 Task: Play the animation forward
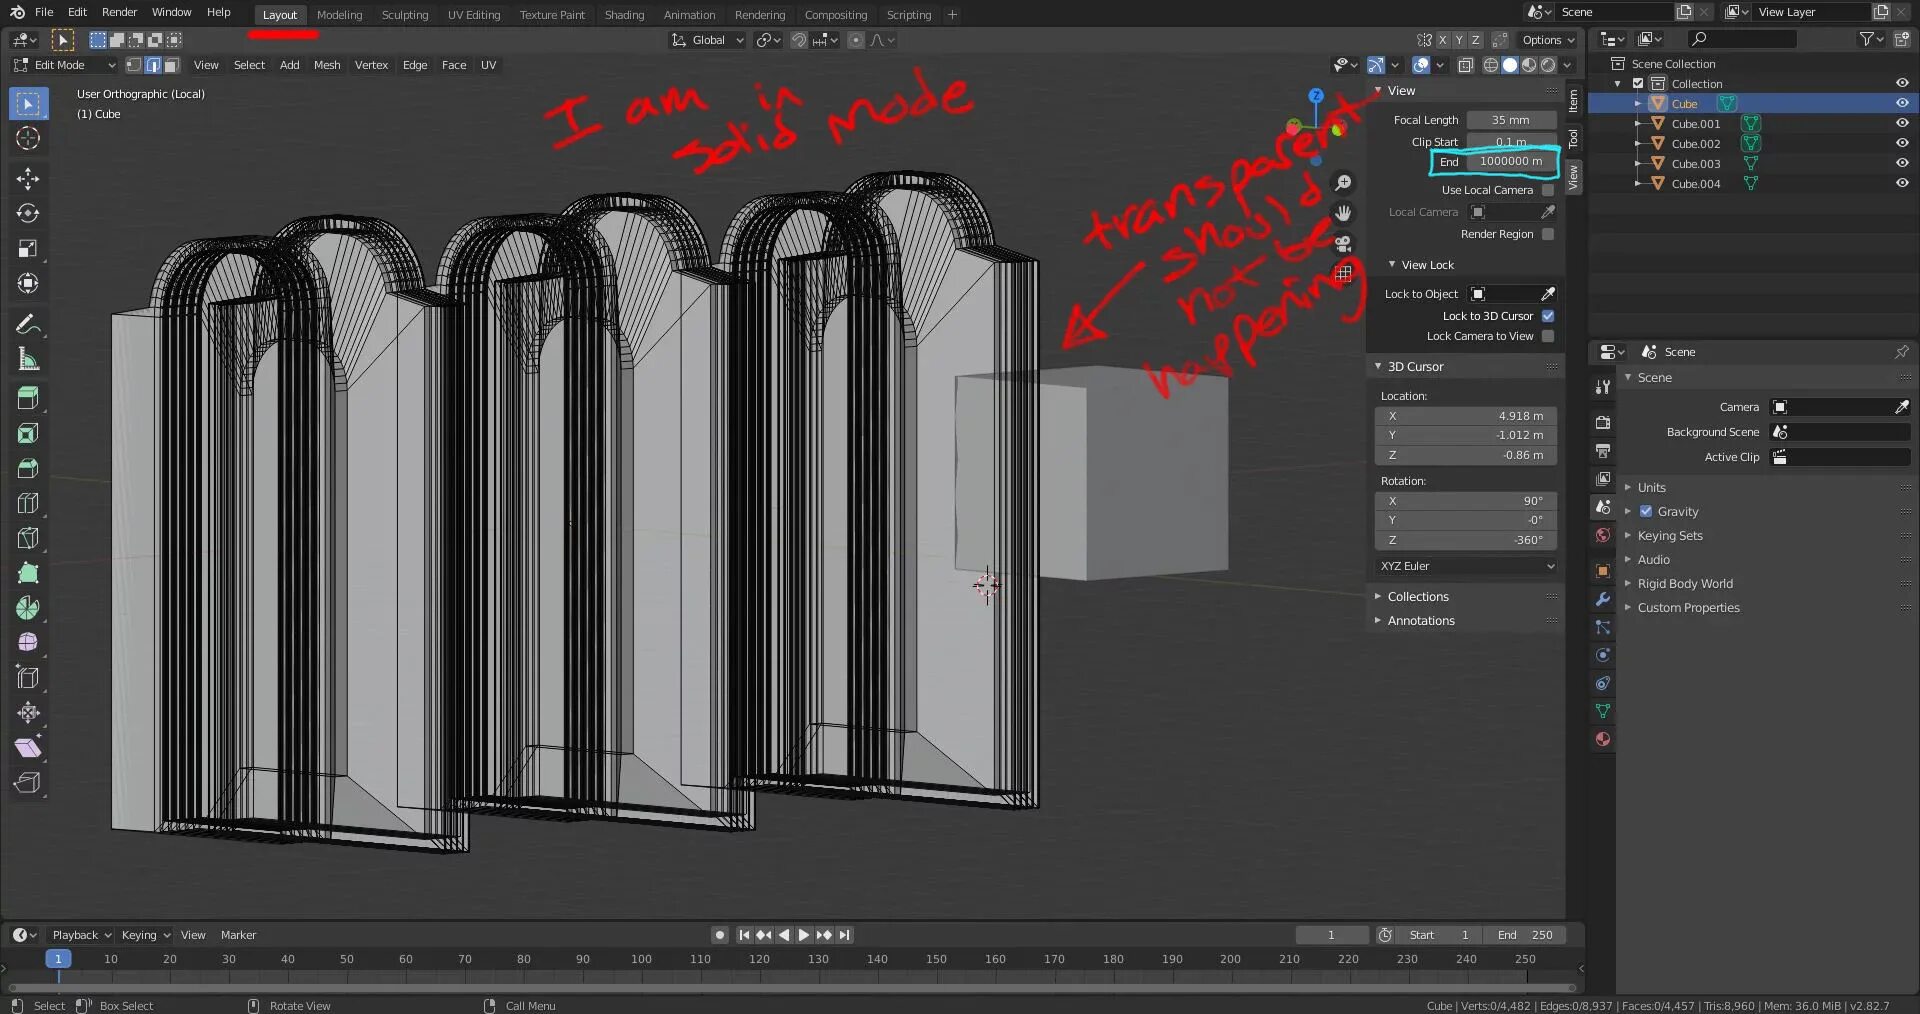(x=803, y=935)
